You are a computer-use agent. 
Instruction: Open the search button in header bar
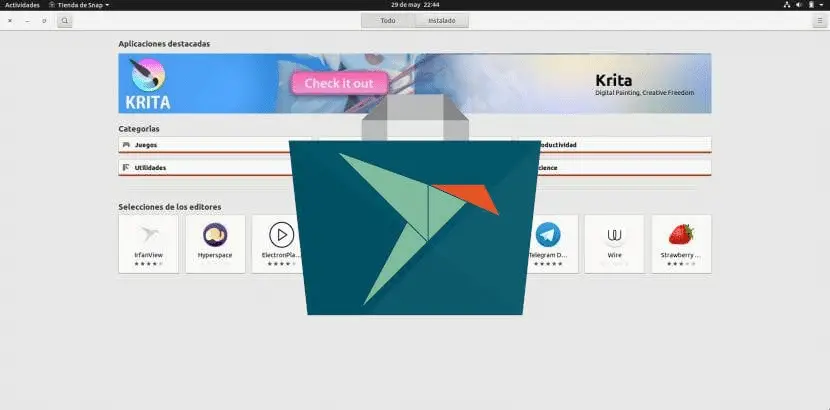[x=65, y=20]
